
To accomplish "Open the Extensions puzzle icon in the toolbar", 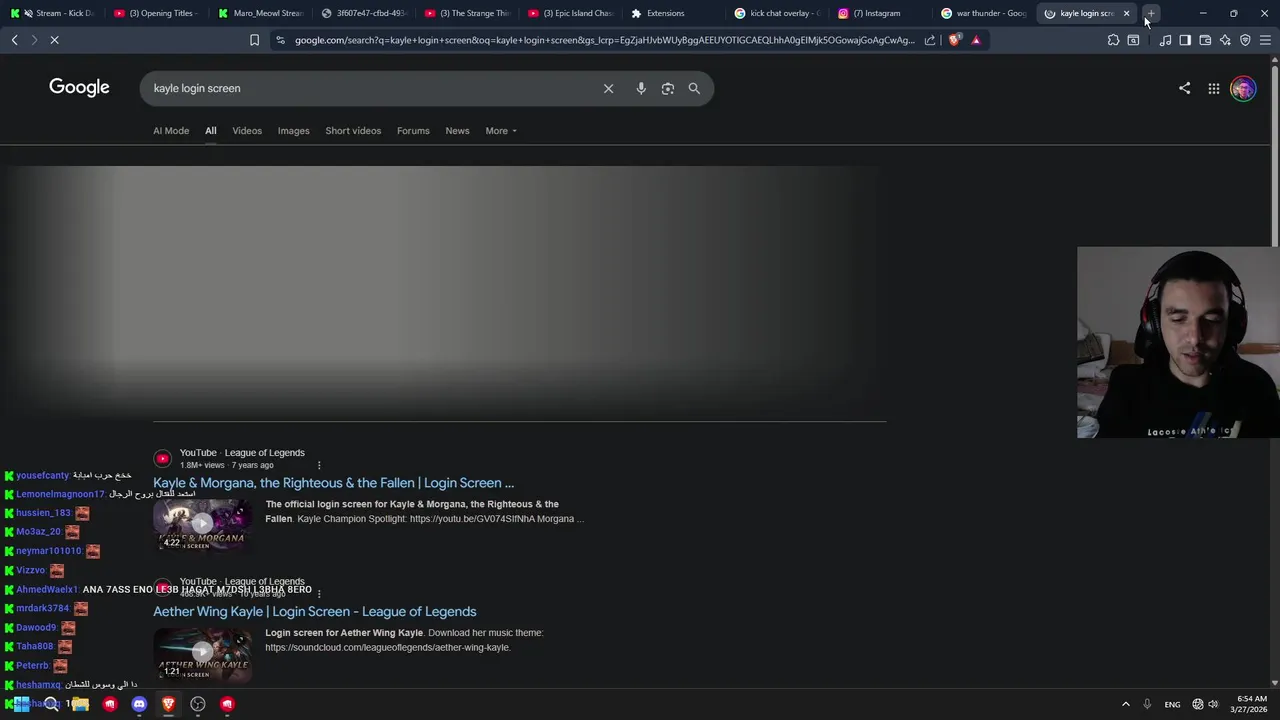I will point(1113,40).
